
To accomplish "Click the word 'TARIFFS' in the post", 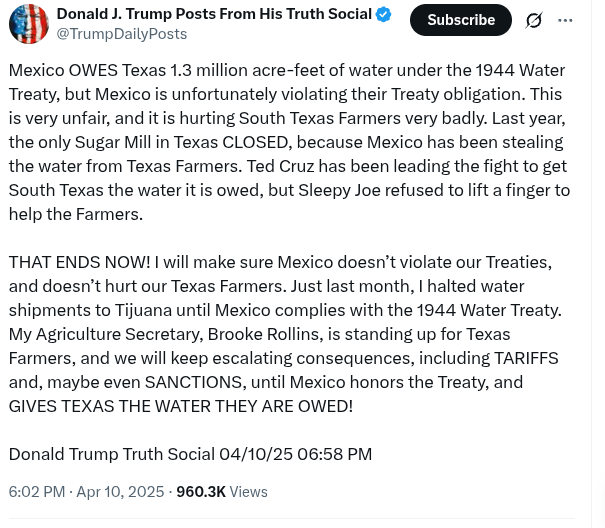I will coord(525,358).
